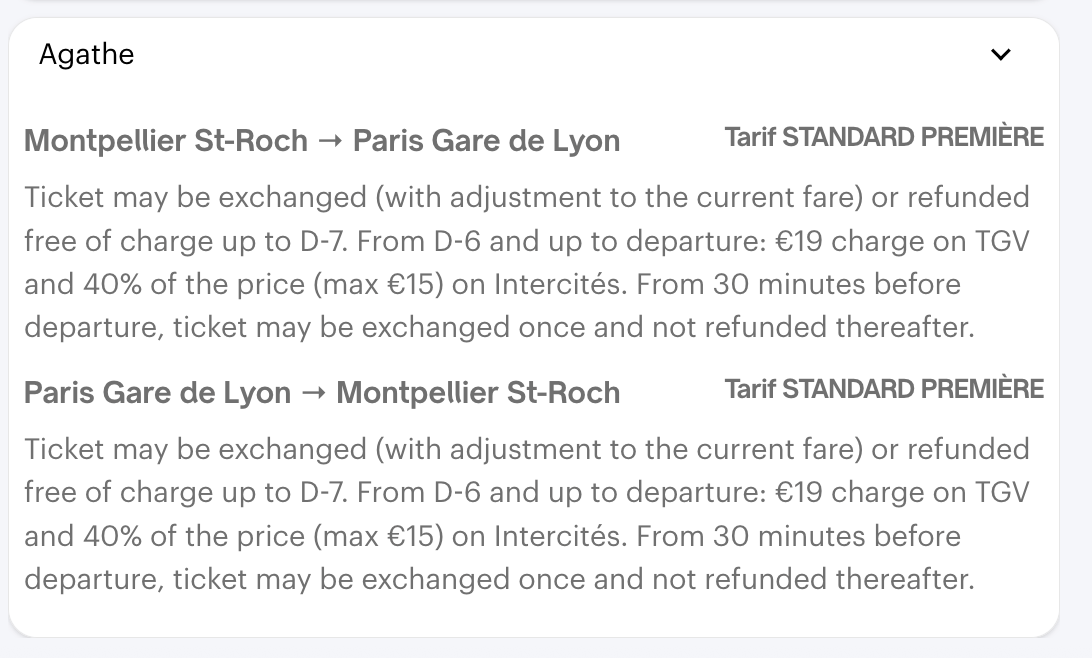The image size is (1092, 658).
Task: Collapse the Agathe passenger section chevron
Action: [1000, 55]
